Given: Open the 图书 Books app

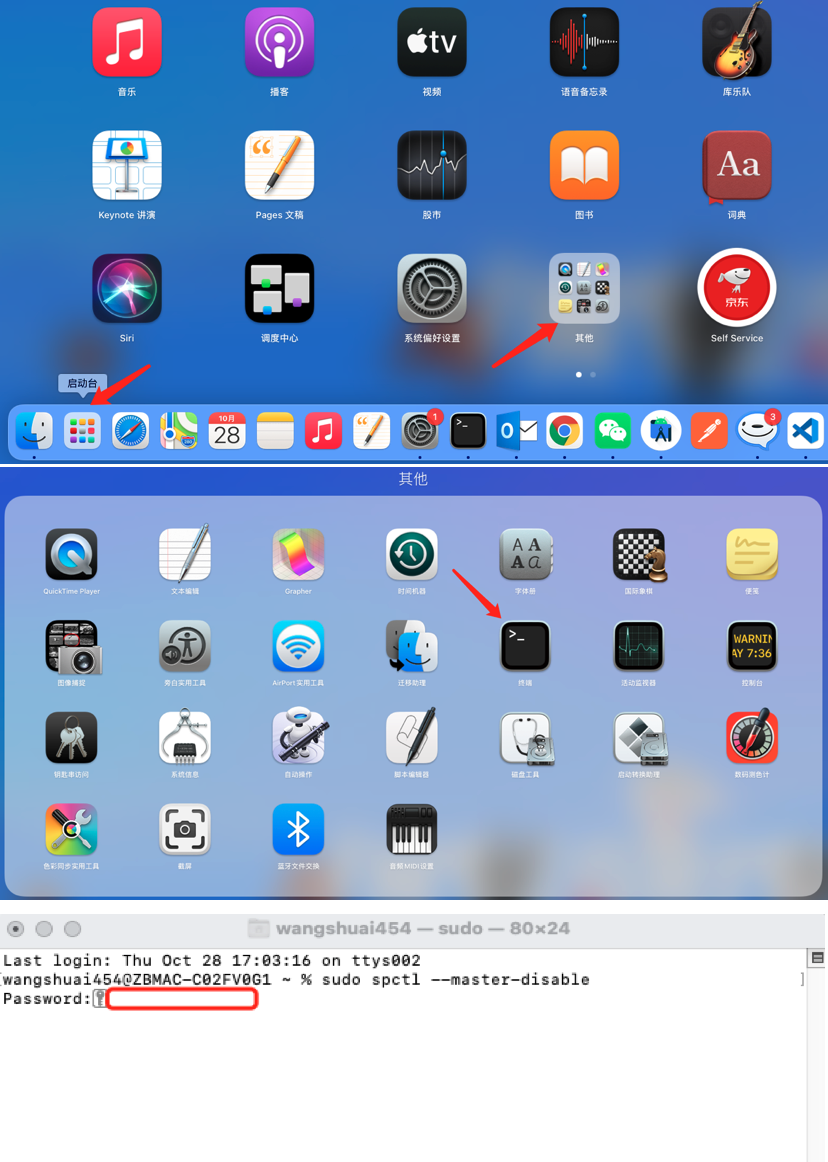Looking at the screenshot, I should [584, 165].
